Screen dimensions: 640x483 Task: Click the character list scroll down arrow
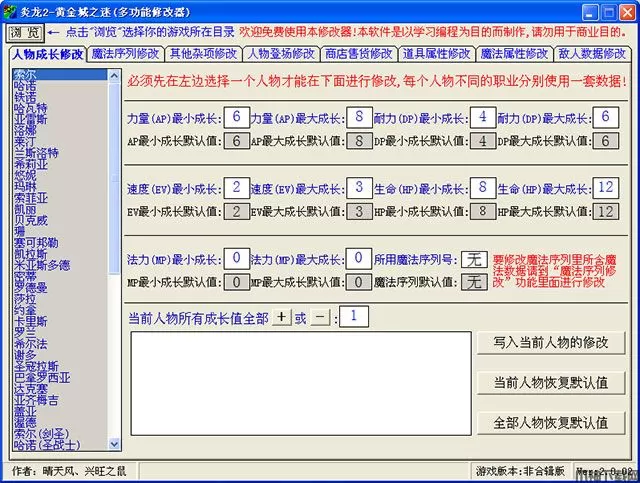point(114,444)
